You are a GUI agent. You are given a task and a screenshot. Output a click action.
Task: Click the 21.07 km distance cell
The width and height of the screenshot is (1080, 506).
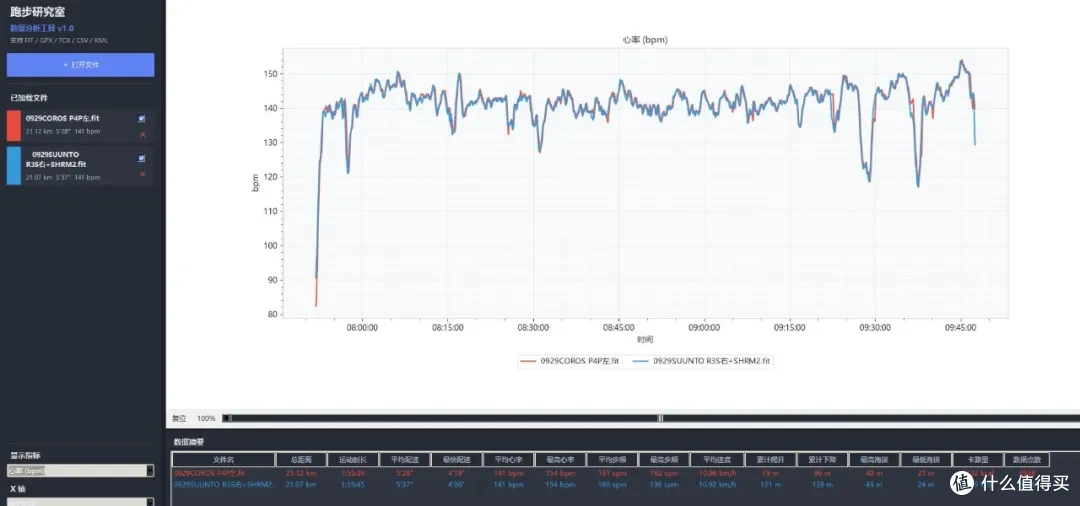[x=301, y=485]
